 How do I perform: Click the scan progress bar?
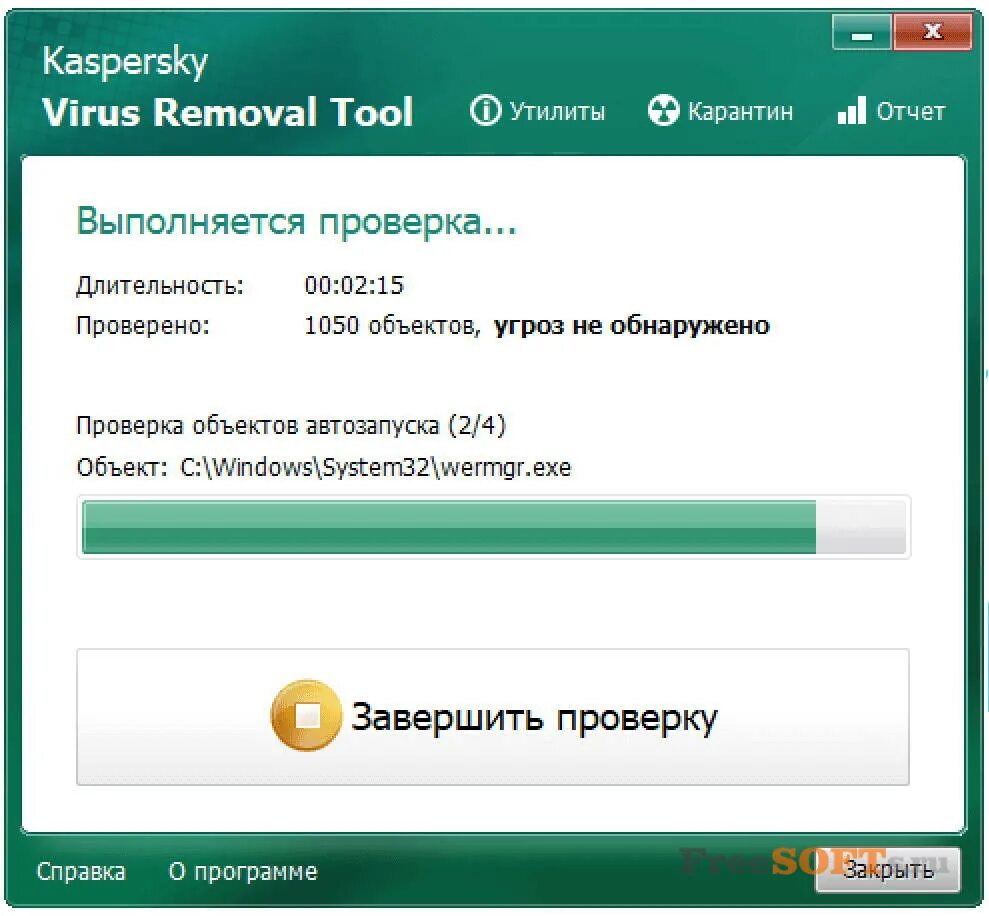coord(493,527)
